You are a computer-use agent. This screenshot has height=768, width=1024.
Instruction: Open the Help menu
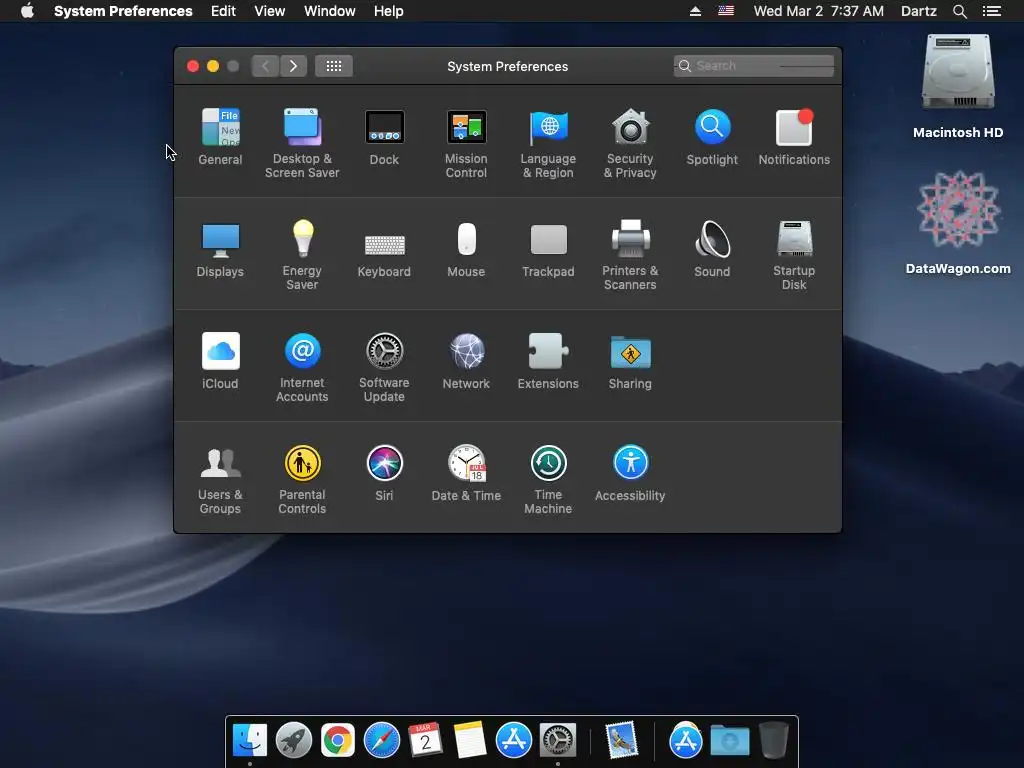389,11
